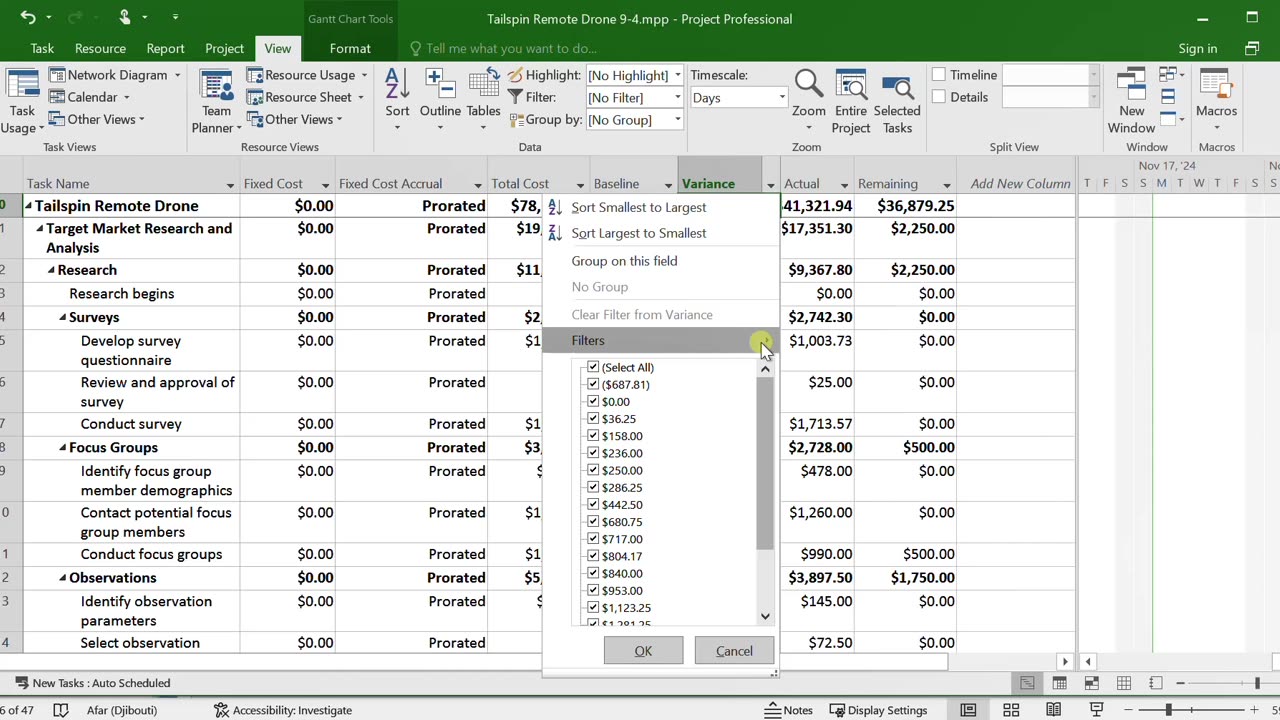Viewport: 1280px width, 720px height.
Task: Click Sign in
Action: tap(1197, 48)
